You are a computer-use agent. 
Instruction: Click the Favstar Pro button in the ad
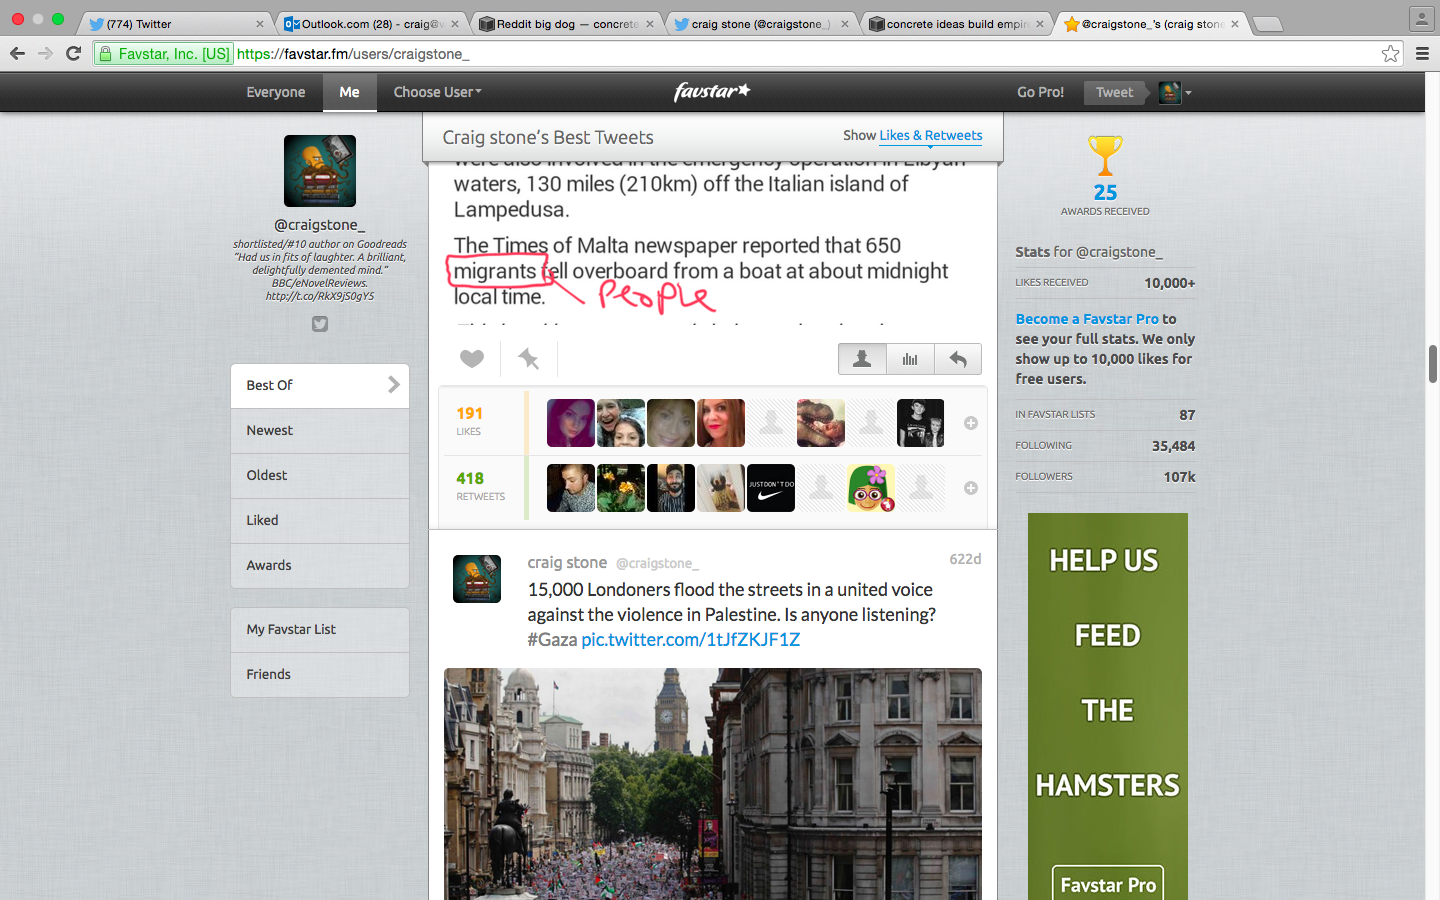(1108, 884)
